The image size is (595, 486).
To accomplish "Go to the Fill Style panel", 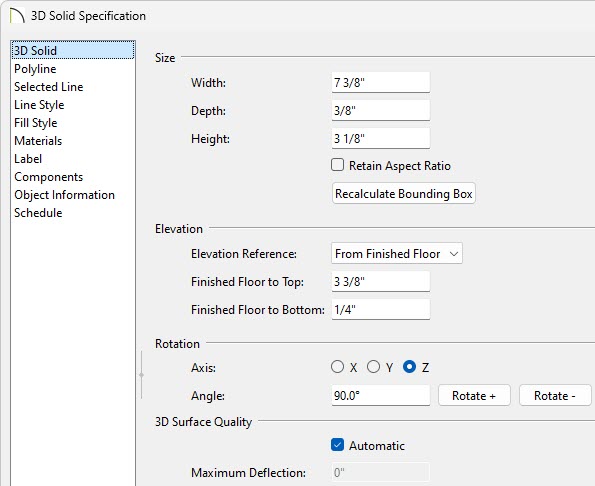I will (36, 123).
